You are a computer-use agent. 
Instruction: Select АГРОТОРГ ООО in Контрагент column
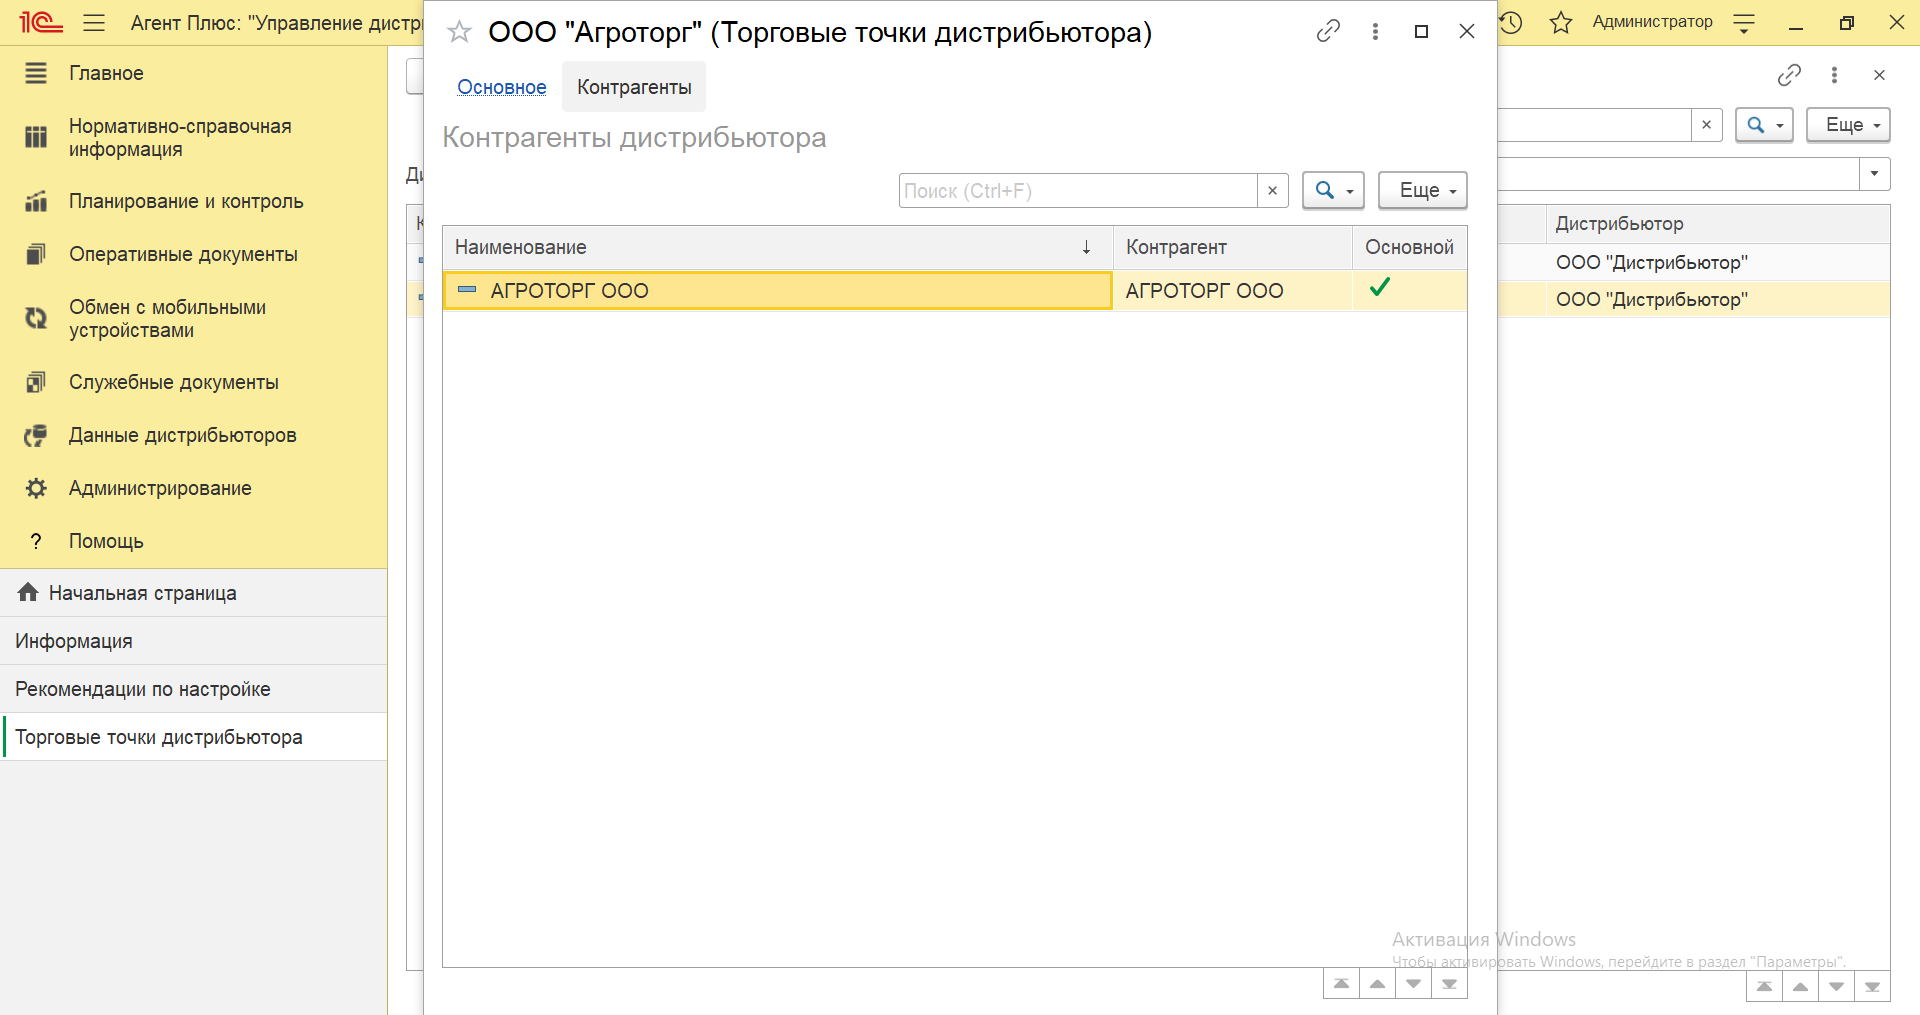[1233, 291]
